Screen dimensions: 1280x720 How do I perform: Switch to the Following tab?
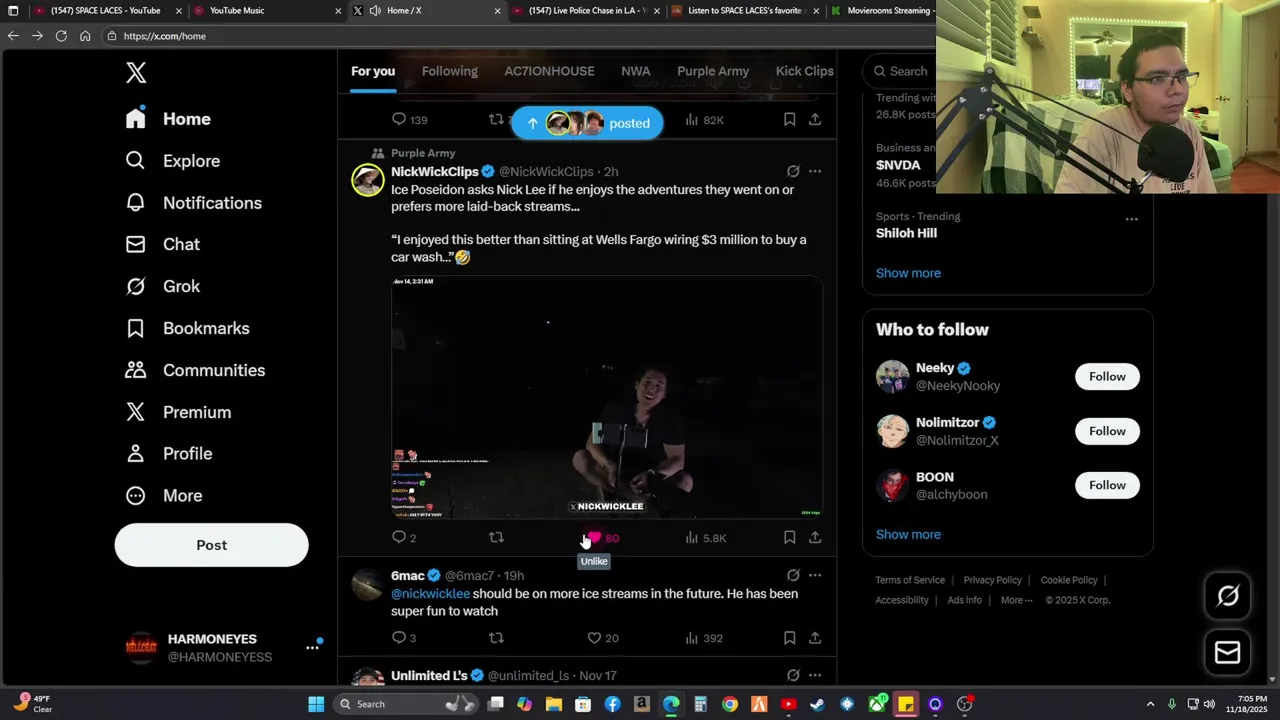click(x=449, y=71)
